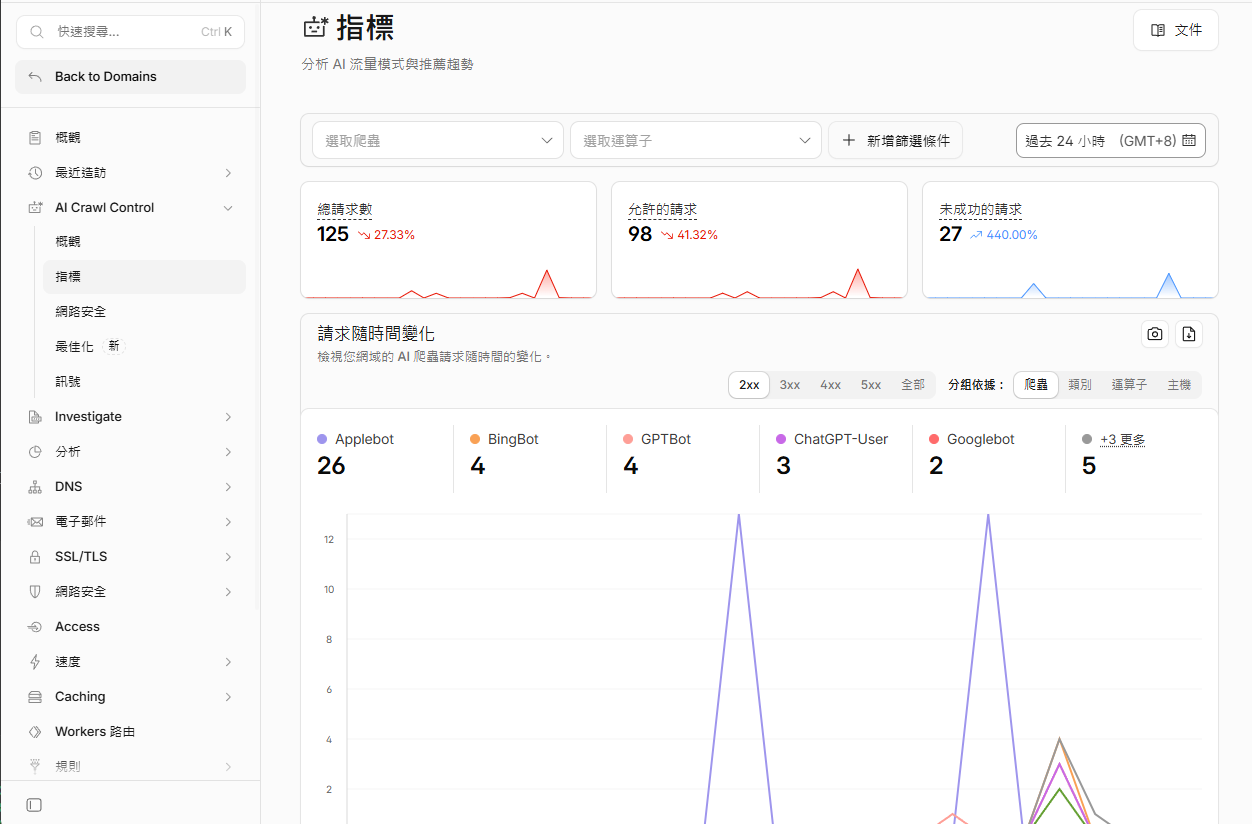Click the 電子郵件 envelope icon
The width and height of the screenshot is (1252, 824).
pos(35,522)
